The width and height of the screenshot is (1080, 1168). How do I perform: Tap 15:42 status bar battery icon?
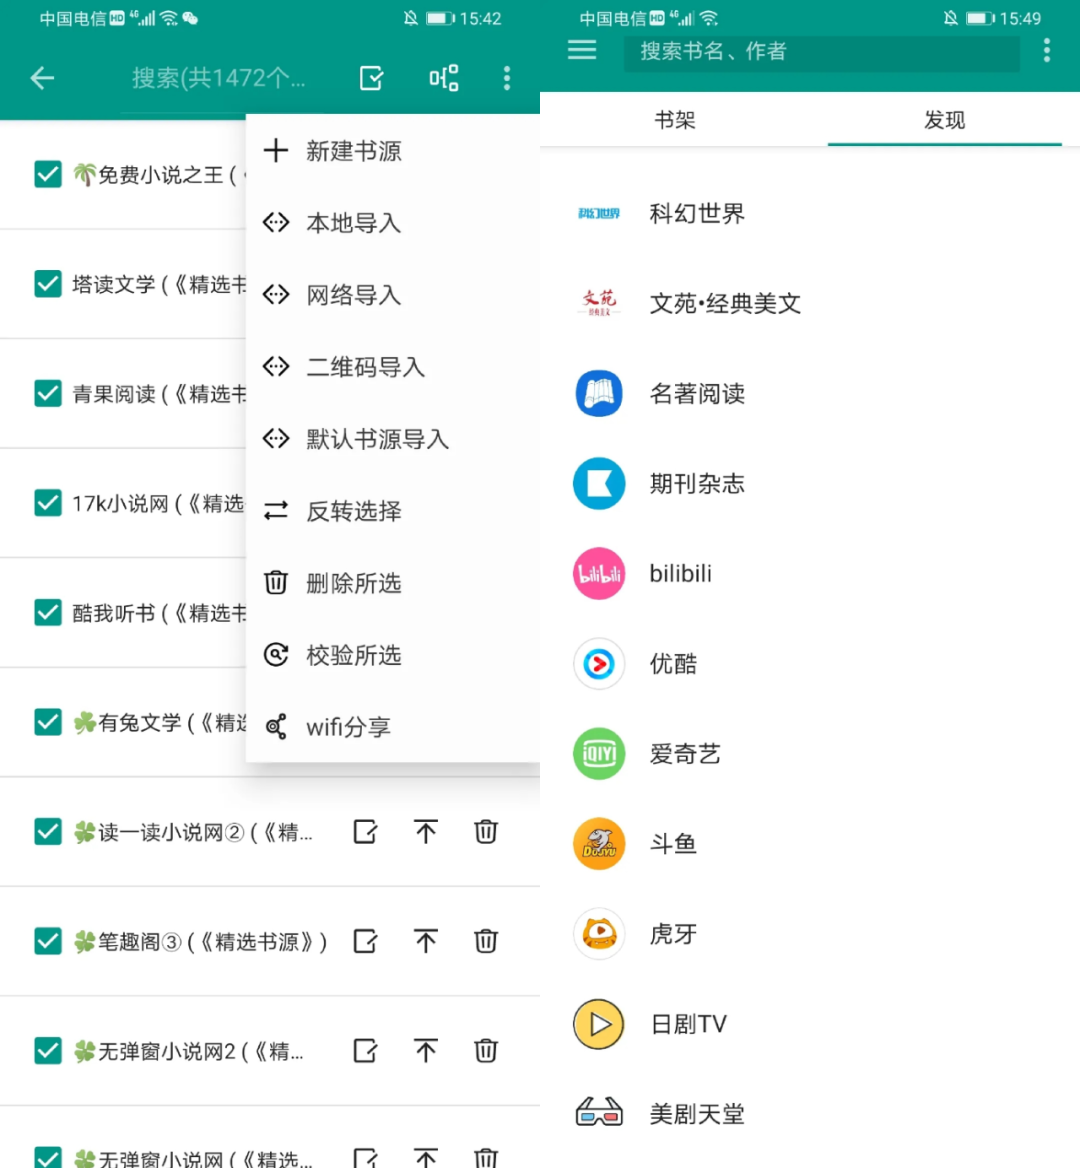(x=440, y=18)
